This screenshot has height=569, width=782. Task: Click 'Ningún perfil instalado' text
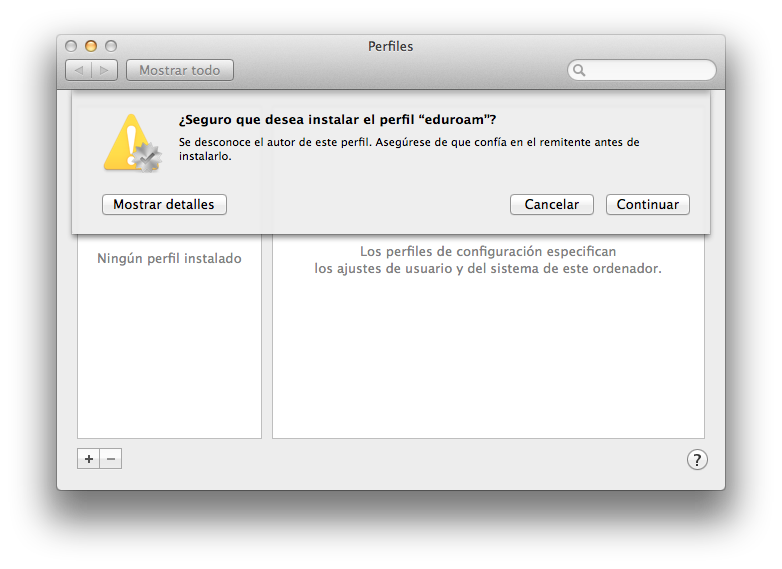tap(169, 258)
